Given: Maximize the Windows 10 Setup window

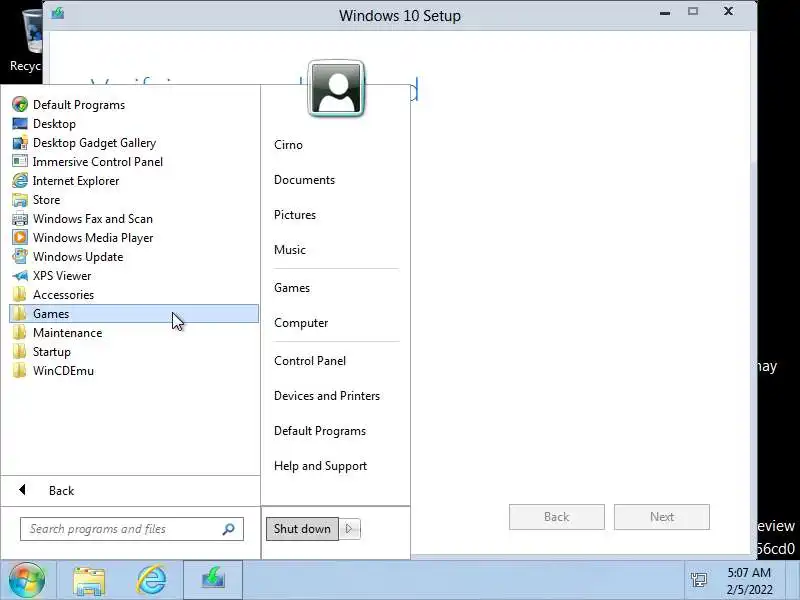Looking at the screenshot, I should (693, 11).
